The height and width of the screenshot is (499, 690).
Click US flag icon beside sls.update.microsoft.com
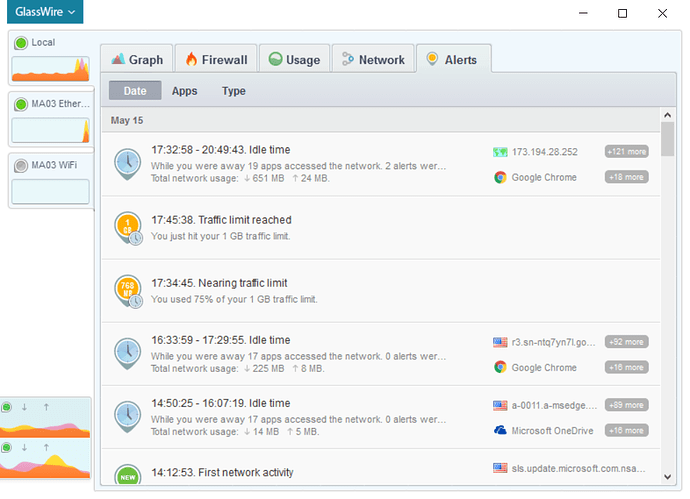[x=500, y=467]
